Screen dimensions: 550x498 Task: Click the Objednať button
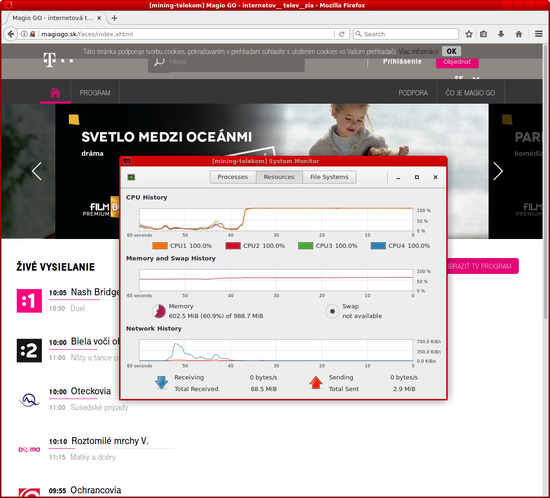coord(457,62)
